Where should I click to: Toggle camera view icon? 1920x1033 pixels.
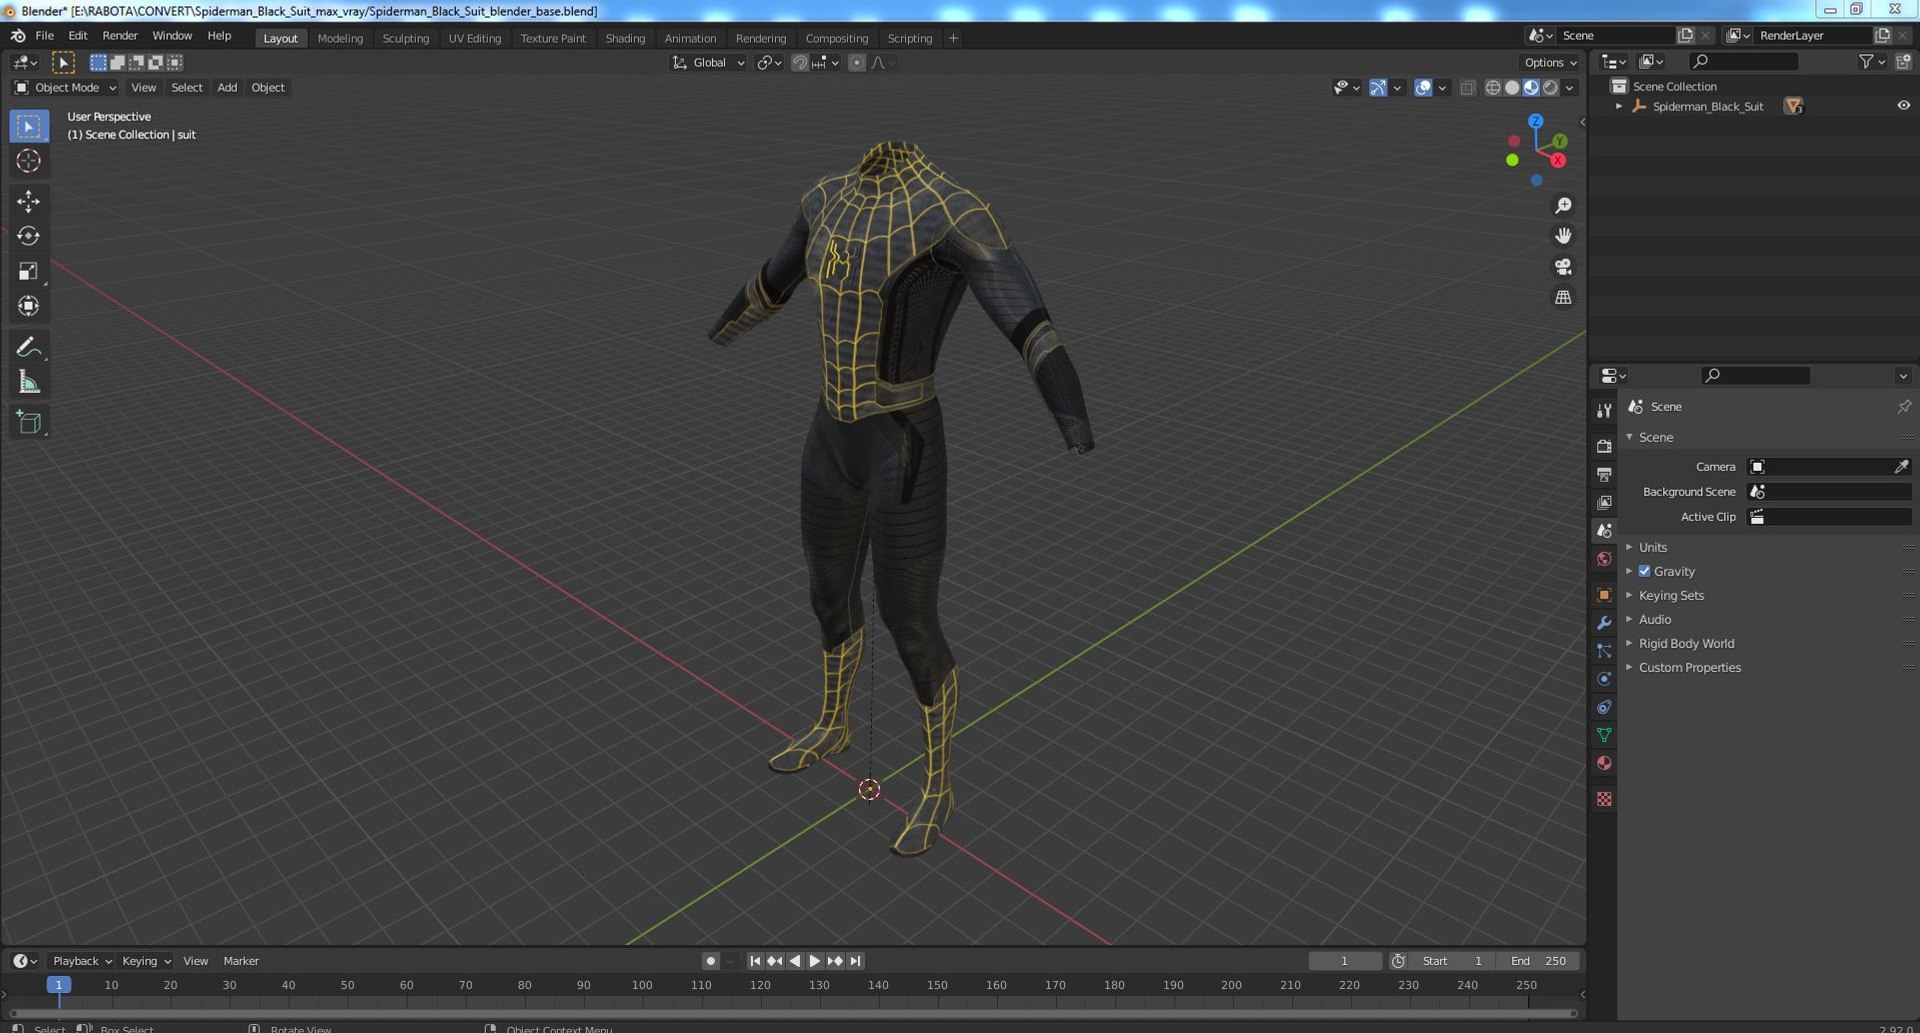(x=1563, y=267)
